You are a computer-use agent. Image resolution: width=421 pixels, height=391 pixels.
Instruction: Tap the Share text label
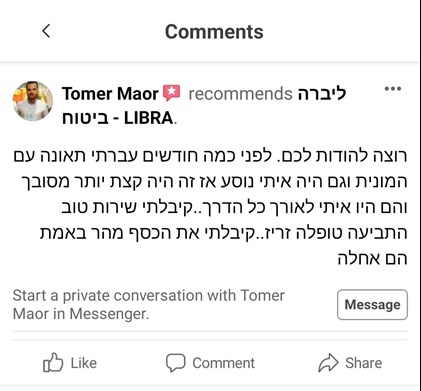(364, 363)
